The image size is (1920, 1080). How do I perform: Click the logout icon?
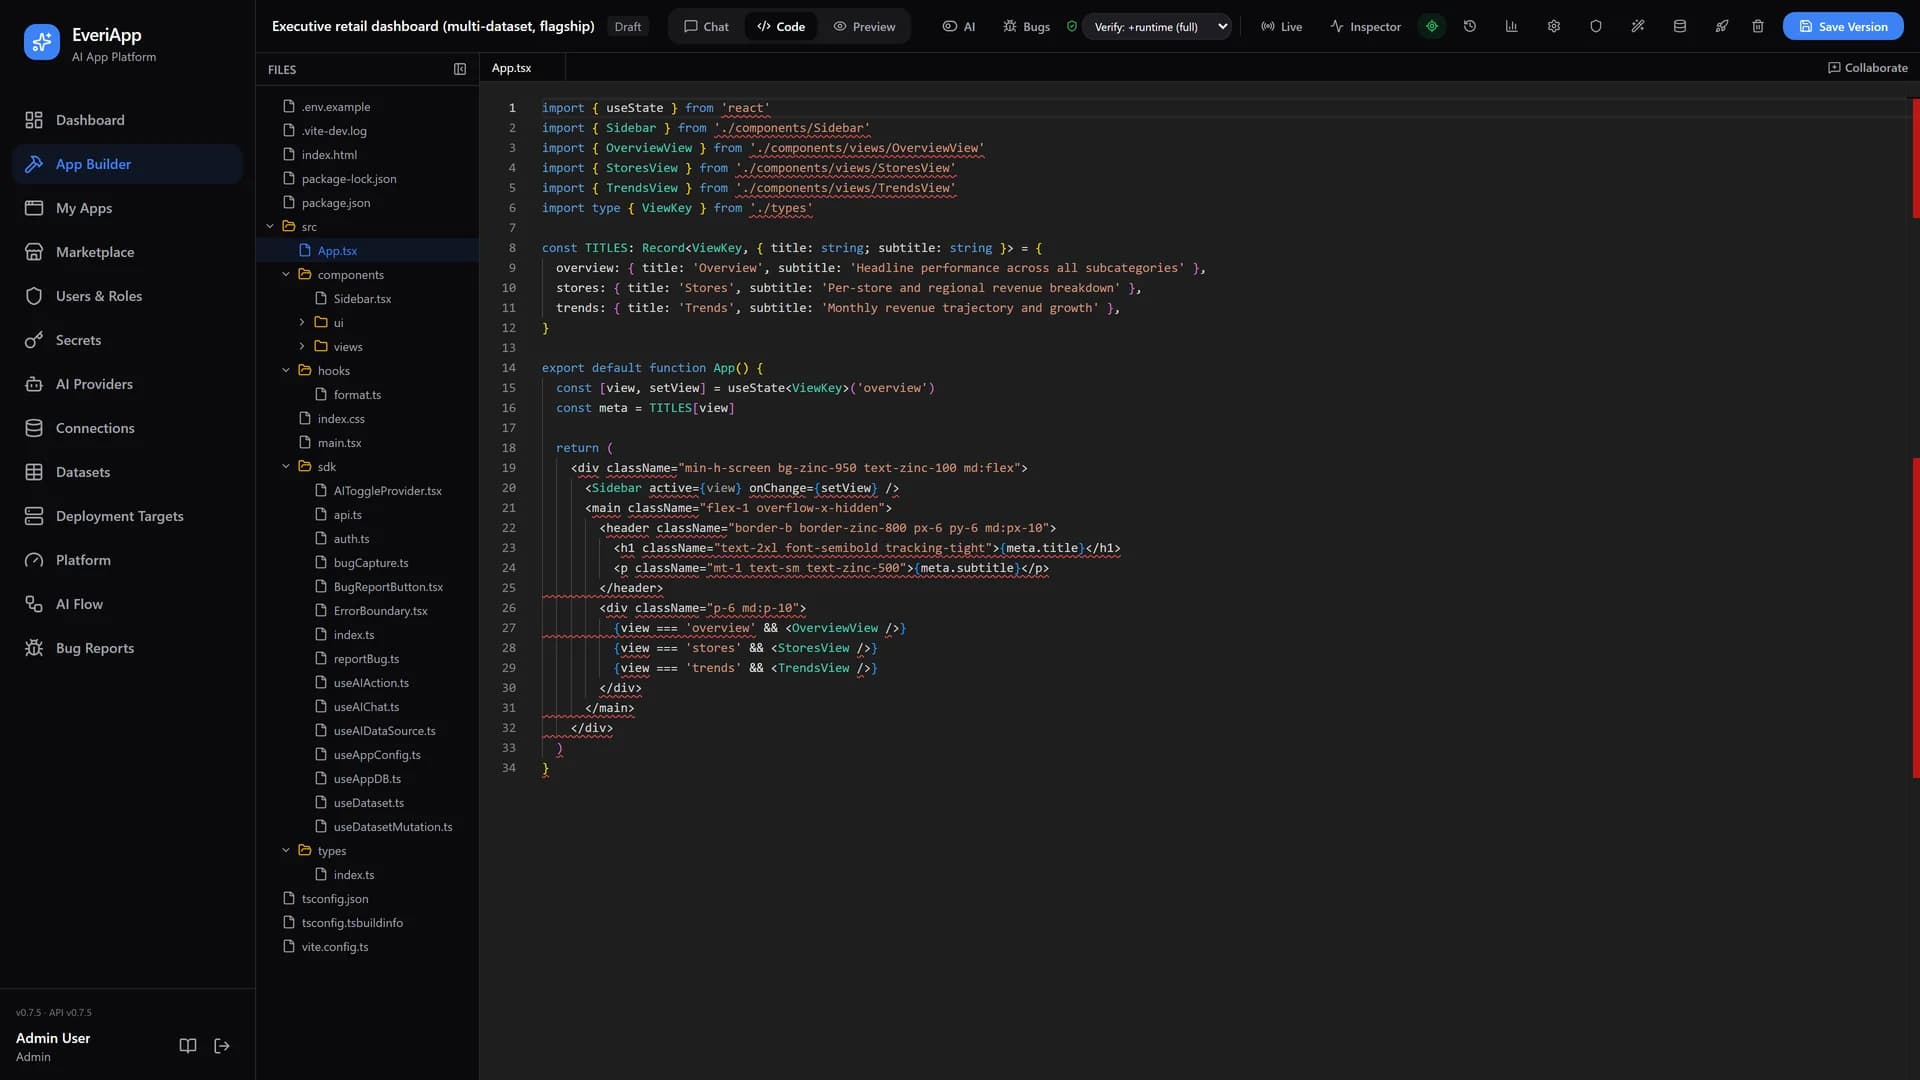(222, 1046)
